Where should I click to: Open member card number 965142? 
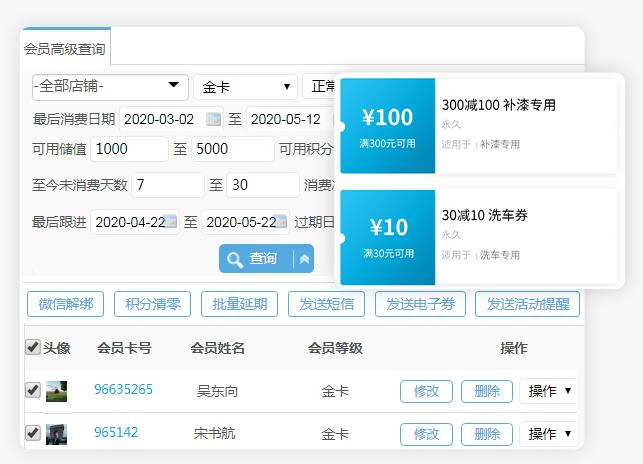point(116,432)
